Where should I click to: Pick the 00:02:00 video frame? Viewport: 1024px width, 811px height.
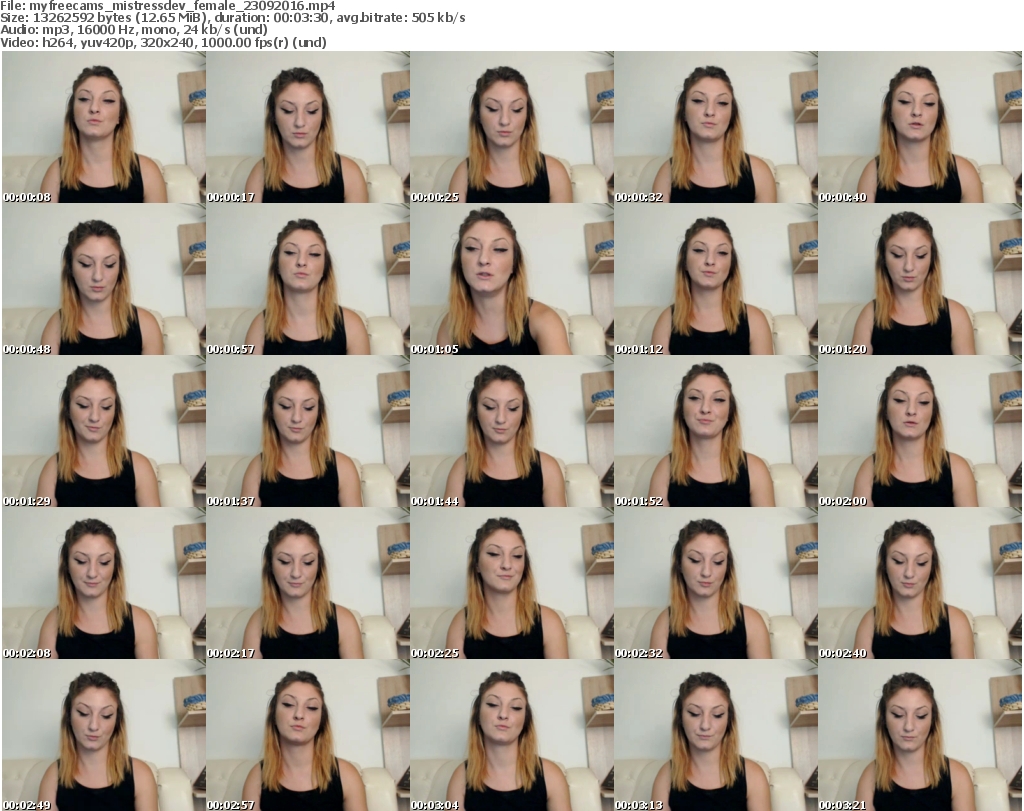pyautogui.click(x=920, y=432)
